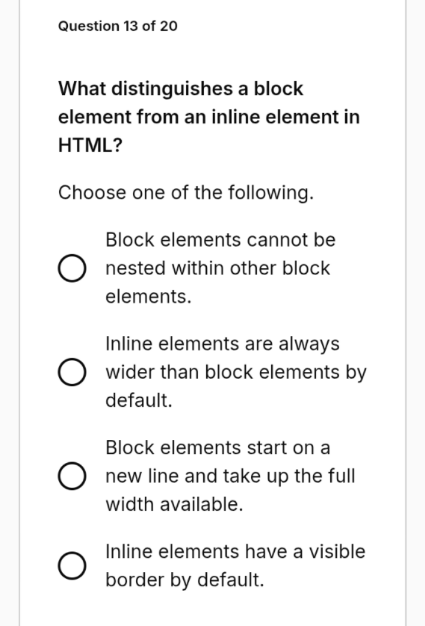425x626 pixels.
Task: Click the 'default.' line of the second answer
Action: tap(139, 400)
